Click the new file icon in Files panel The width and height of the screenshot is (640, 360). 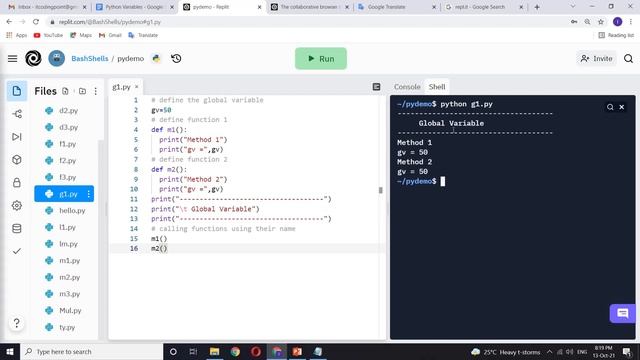pyautogui.click(x=65, y=91)
